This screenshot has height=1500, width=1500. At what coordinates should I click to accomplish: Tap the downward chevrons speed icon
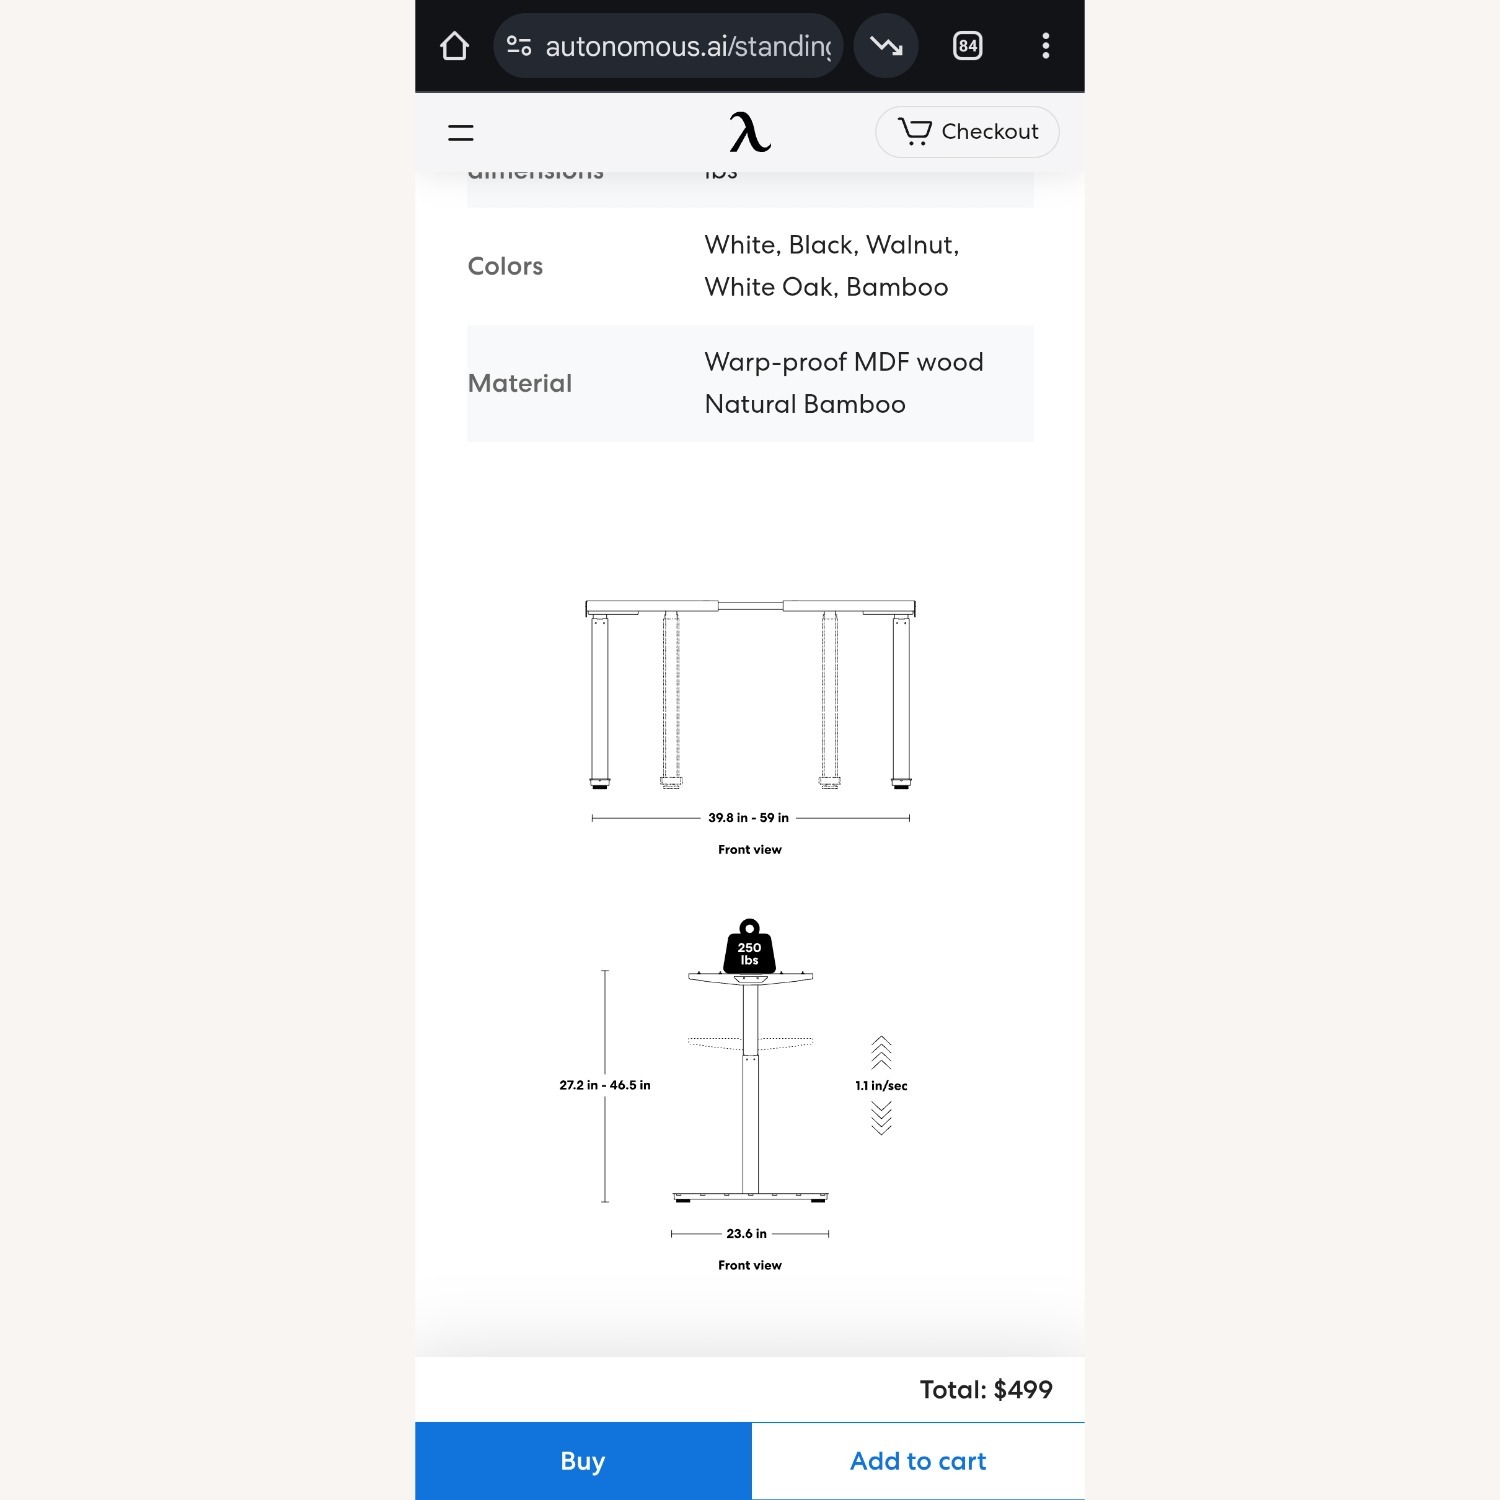(x=881, y=1118)
